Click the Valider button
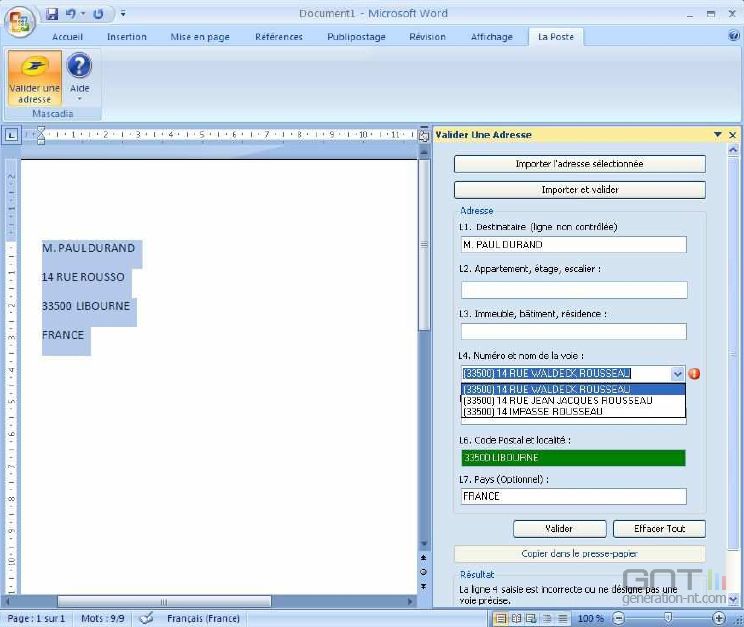The height and width of the screenshot is (627, 744). [559, 529]
